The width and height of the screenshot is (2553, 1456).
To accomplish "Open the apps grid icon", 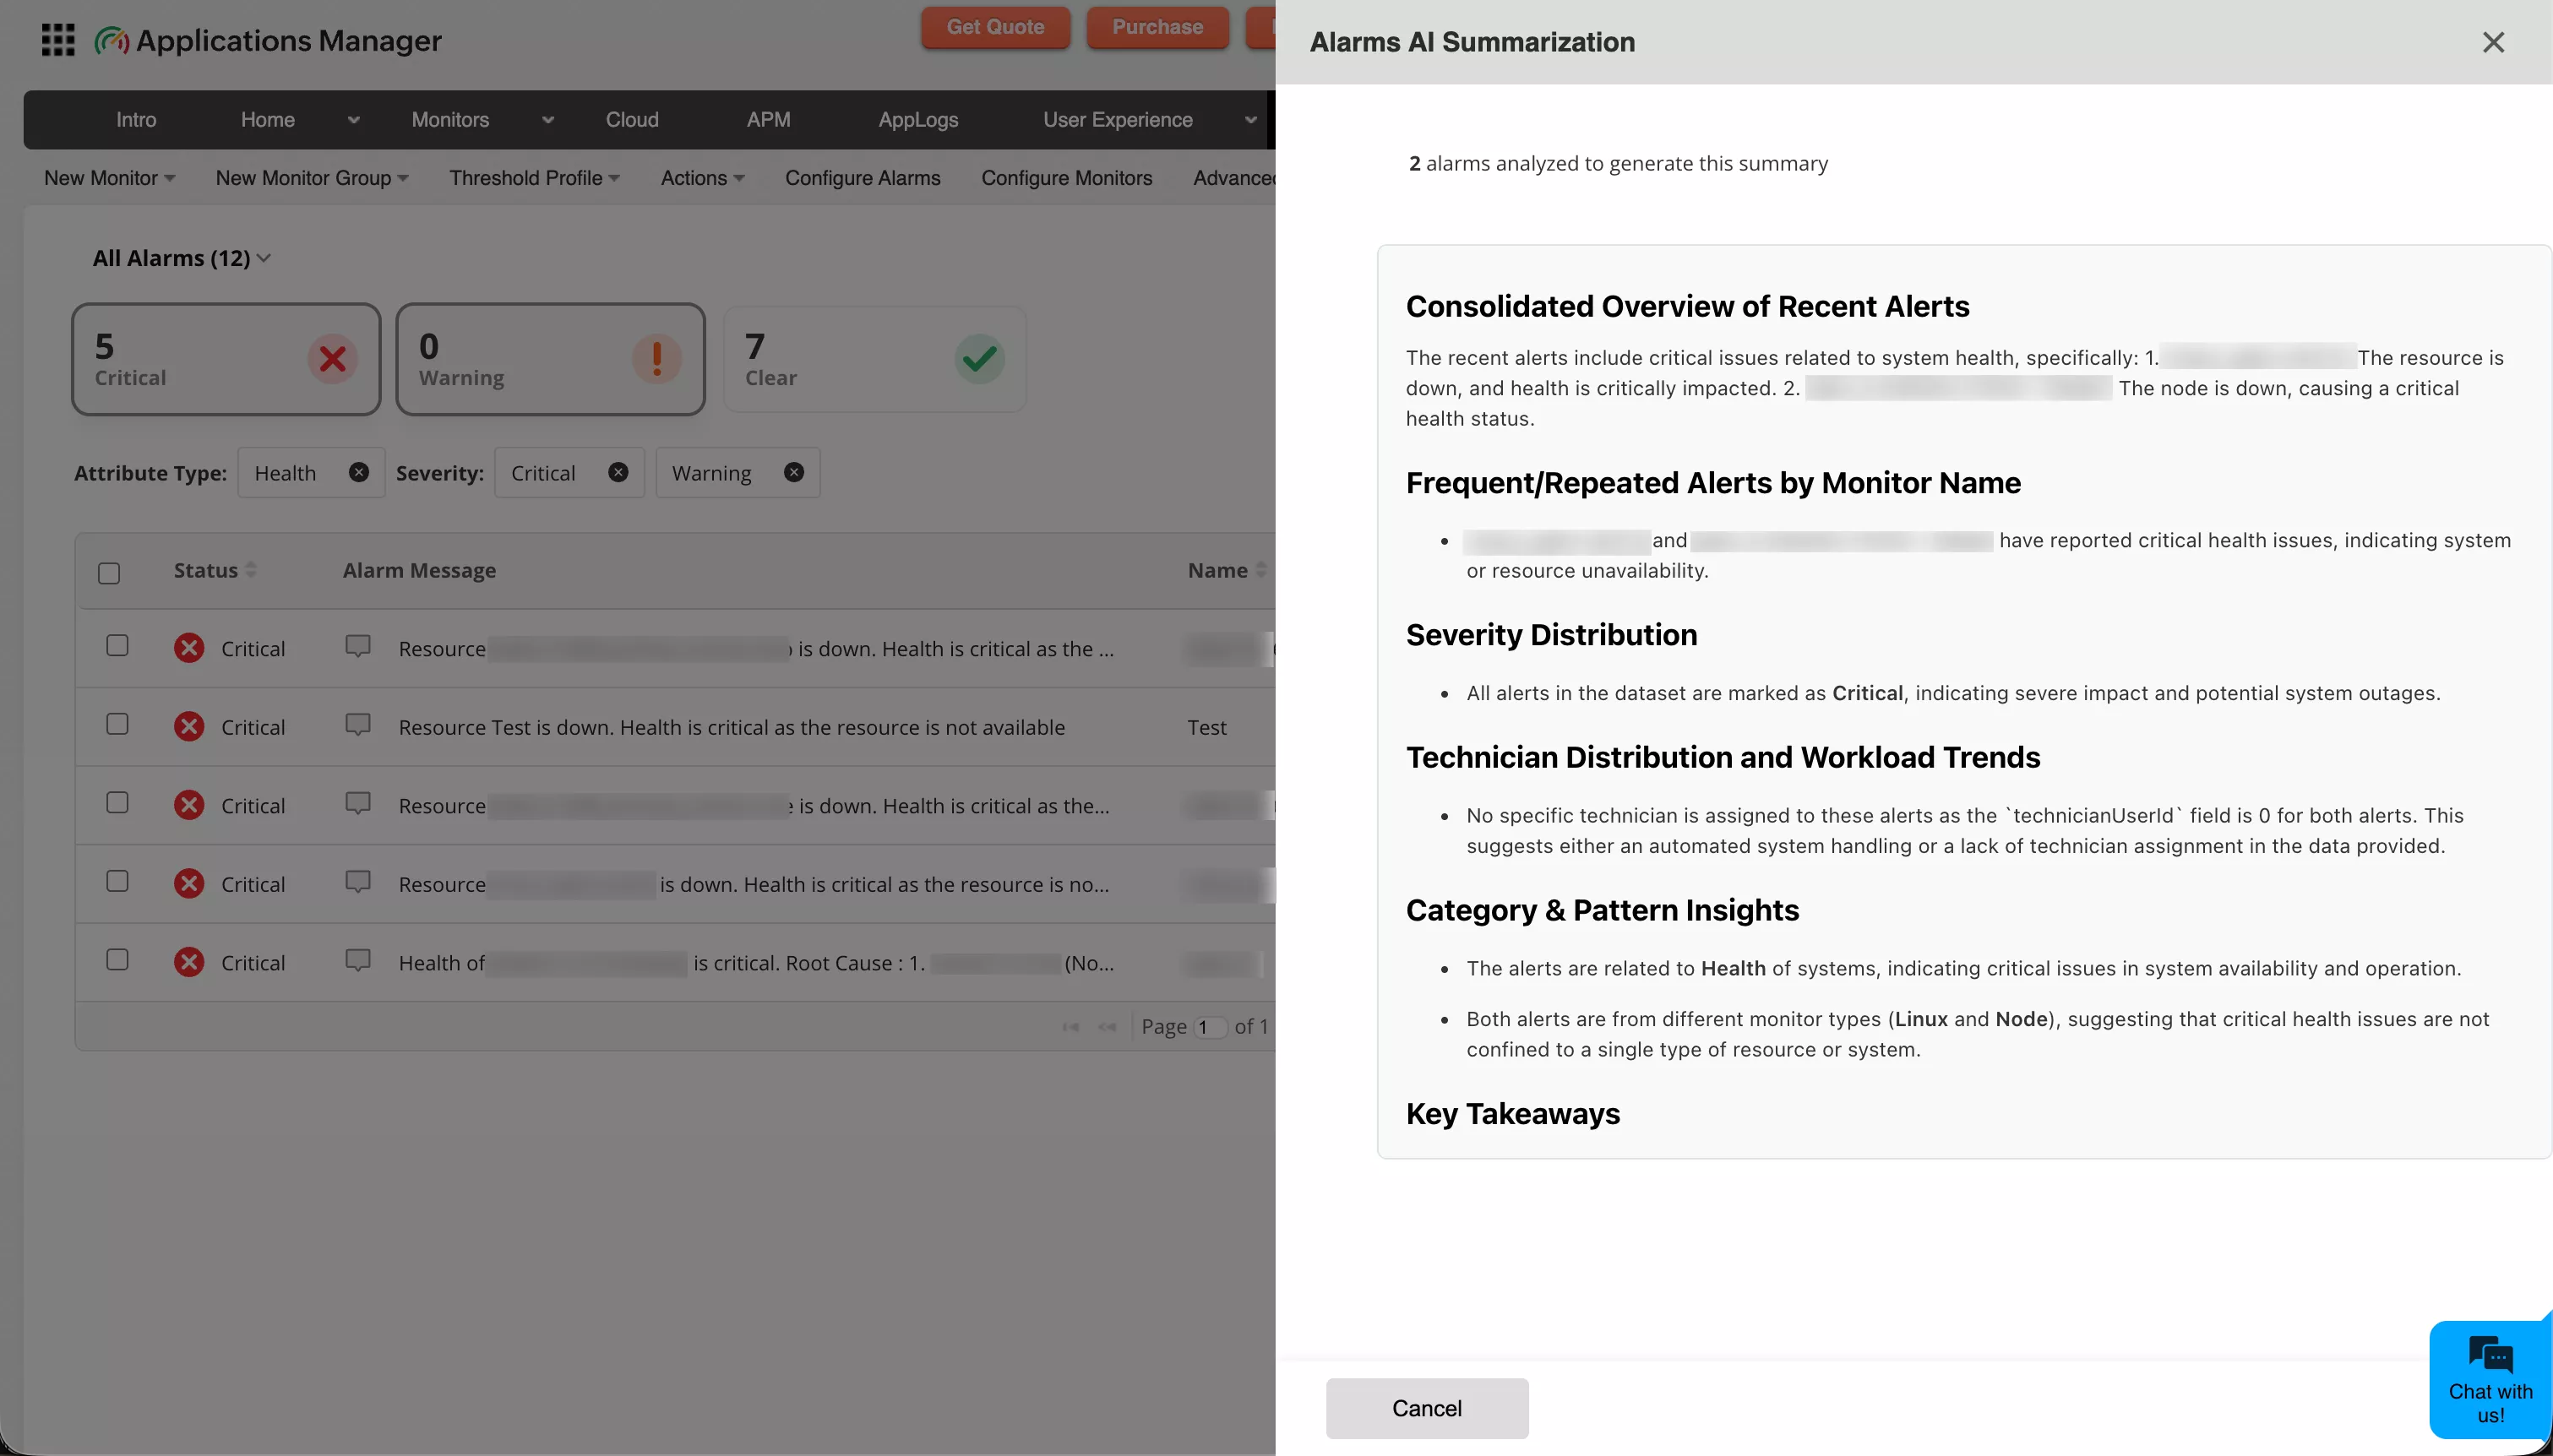I will 57,39.
